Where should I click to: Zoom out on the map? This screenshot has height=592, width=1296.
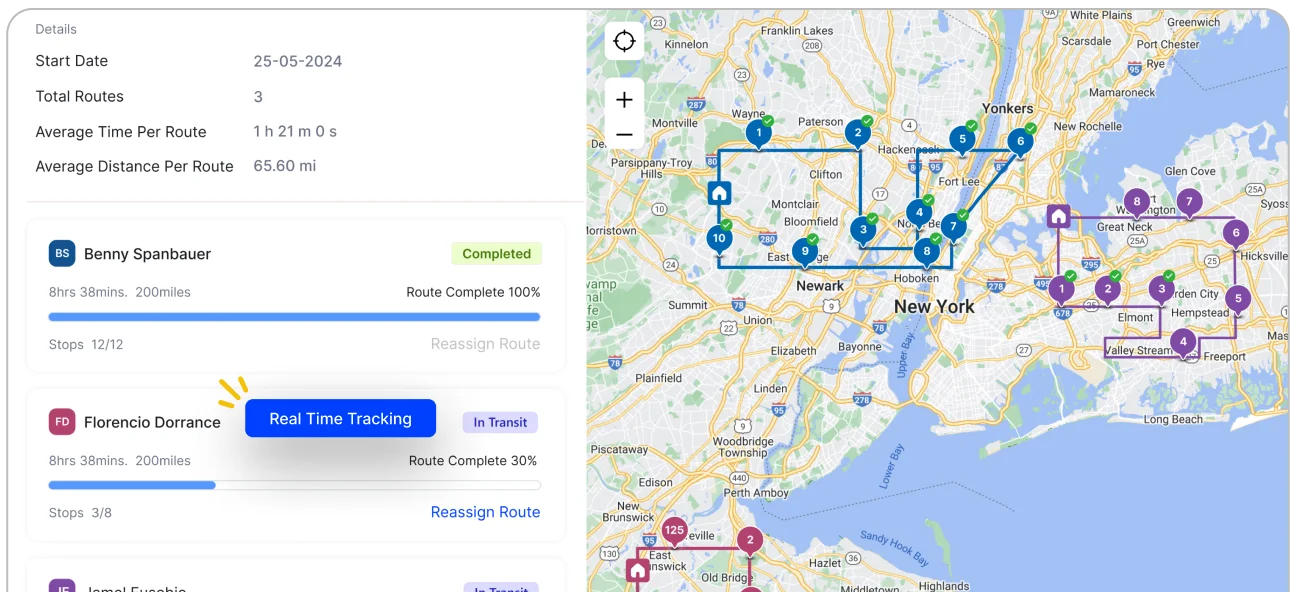coord(624,134)
